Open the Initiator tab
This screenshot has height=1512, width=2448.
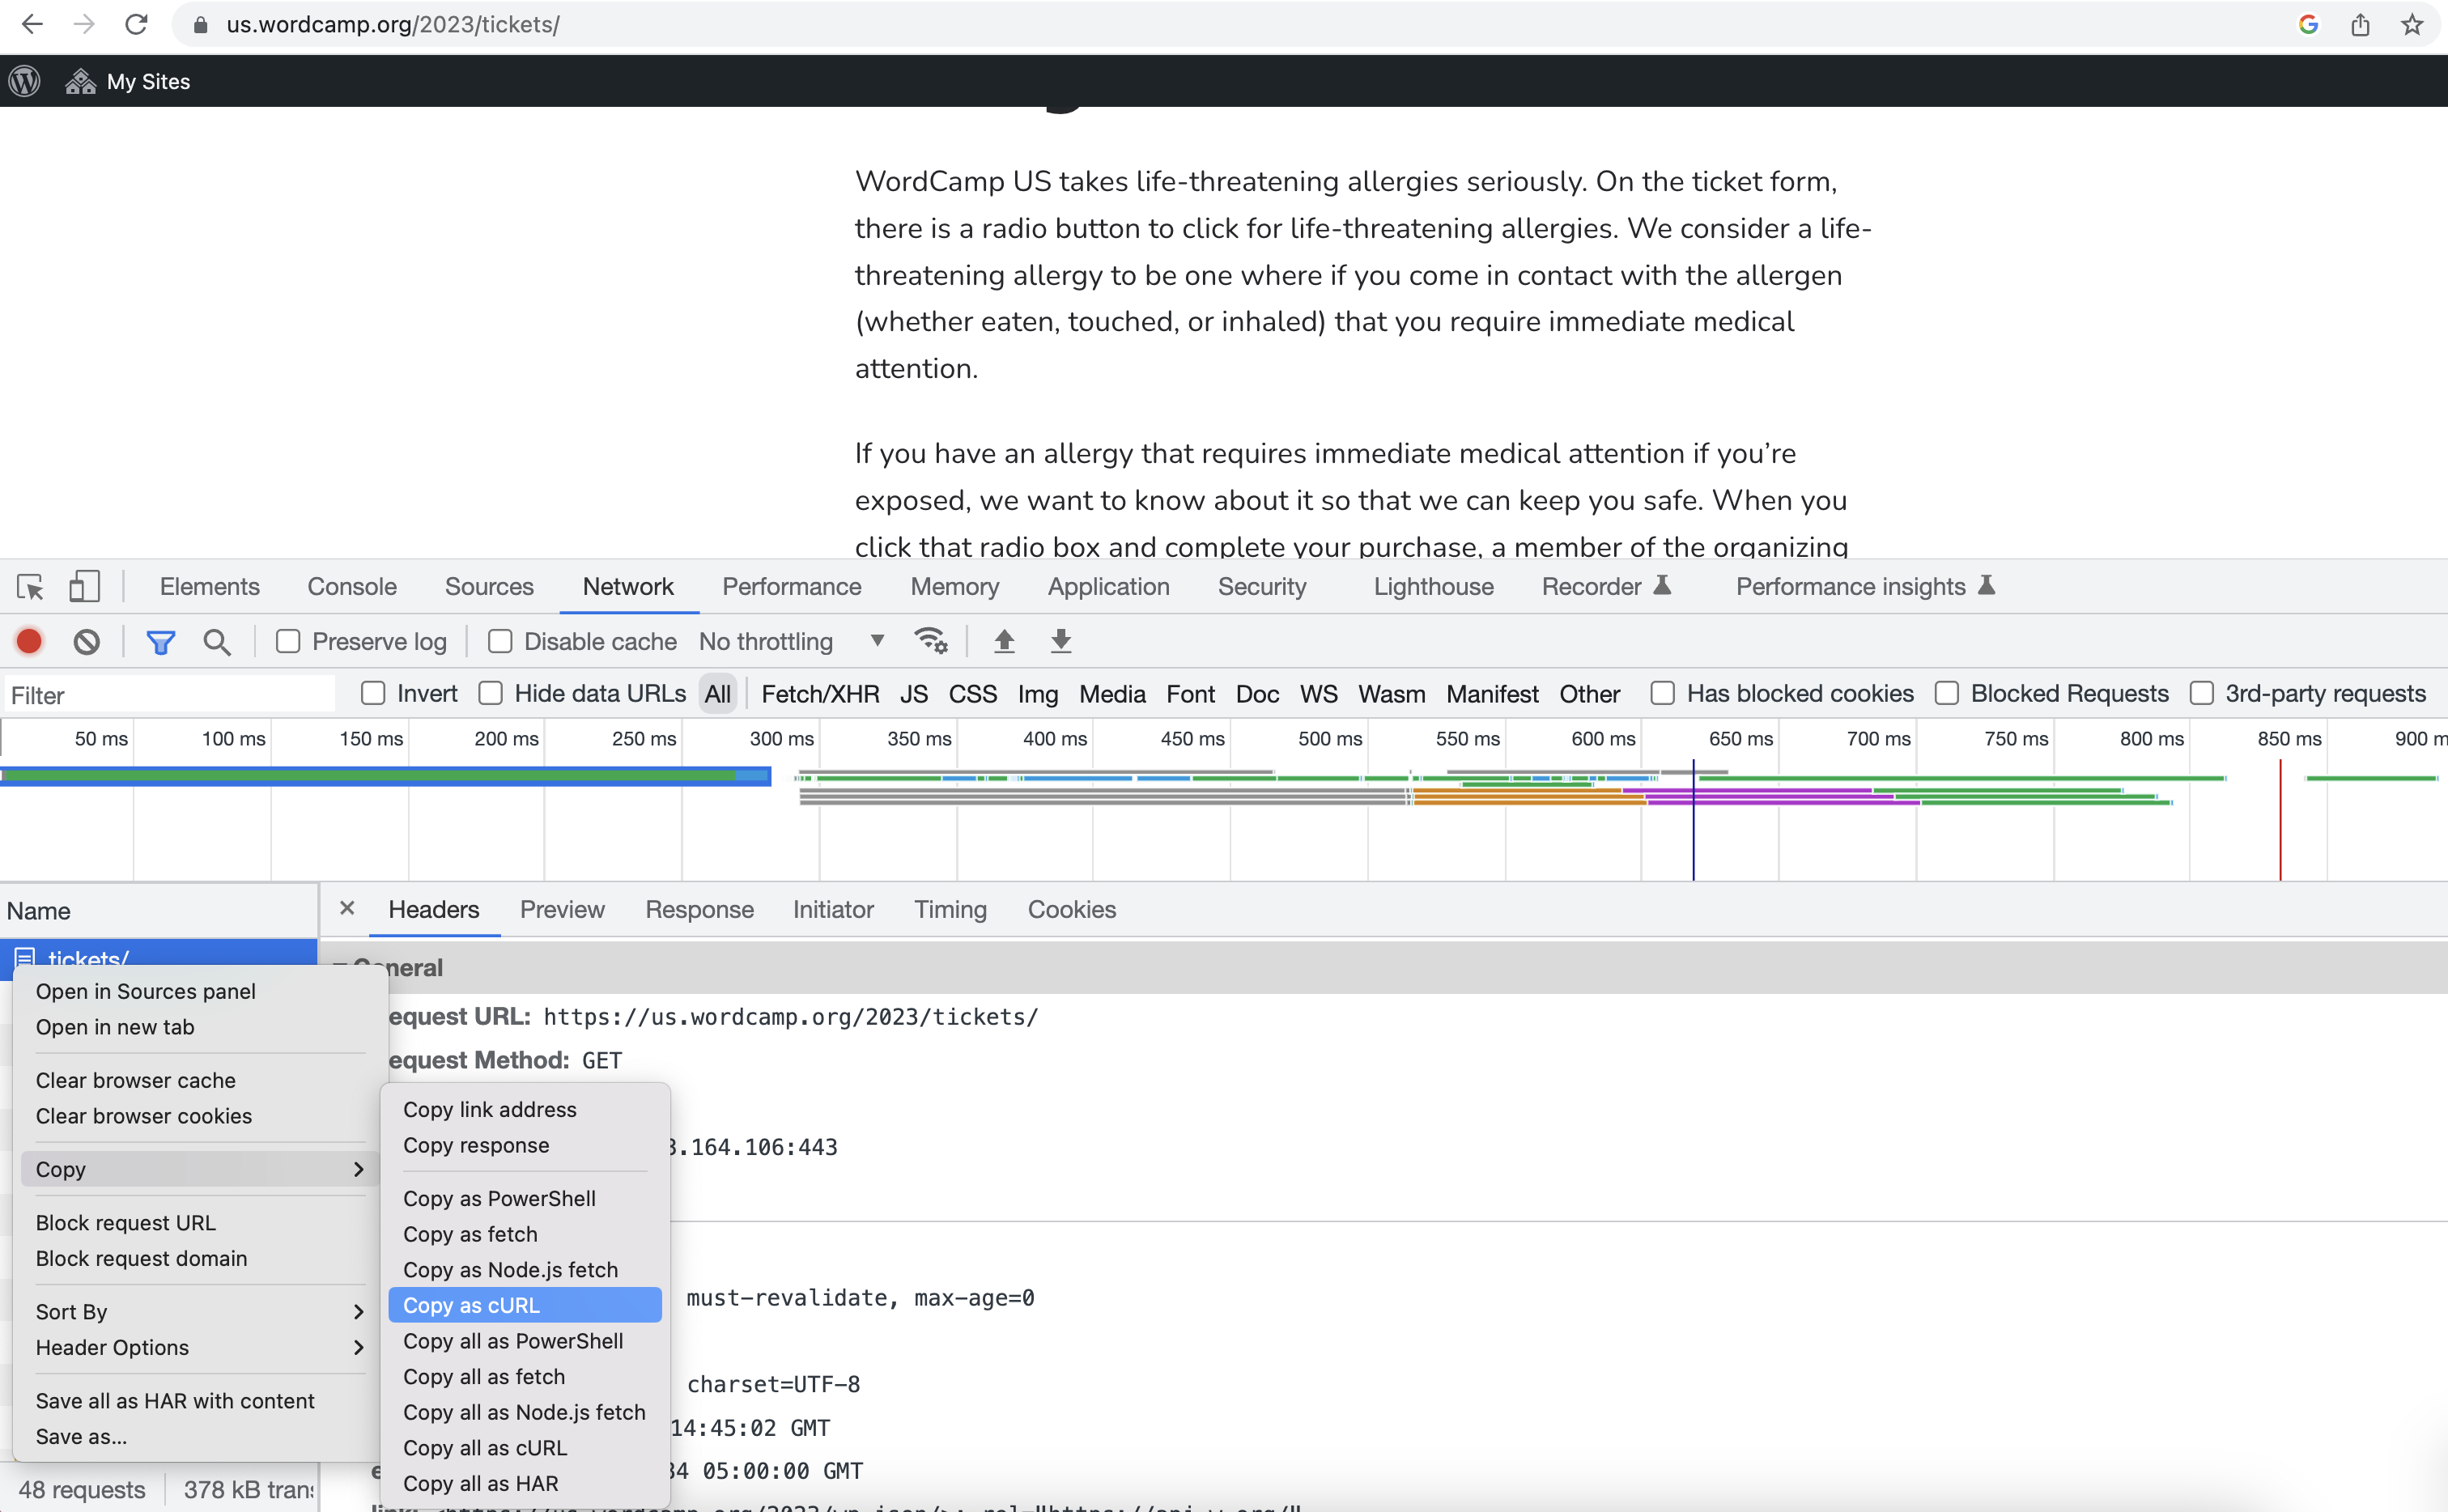833,909
